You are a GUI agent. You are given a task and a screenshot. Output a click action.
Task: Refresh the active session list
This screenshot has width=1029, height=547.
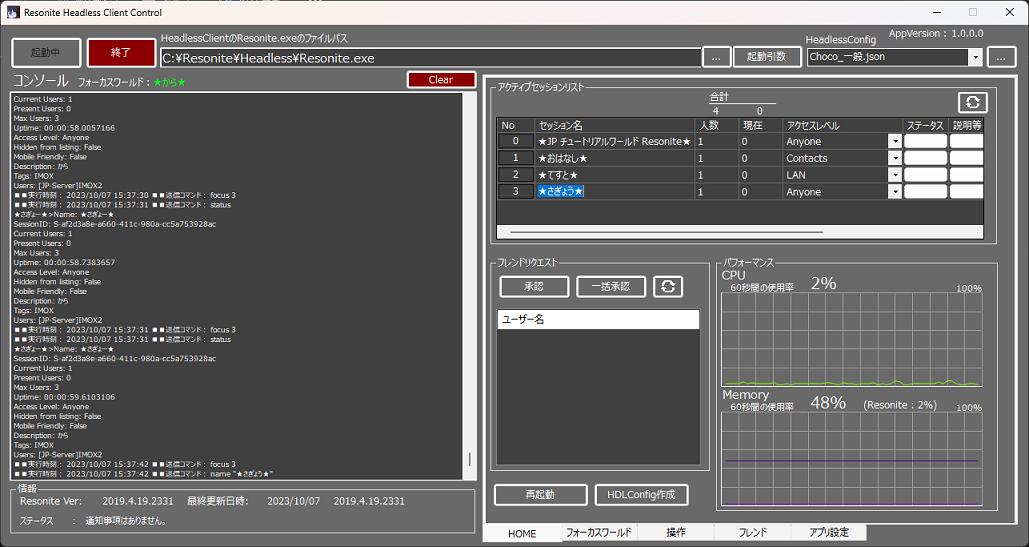click(973, 102)
